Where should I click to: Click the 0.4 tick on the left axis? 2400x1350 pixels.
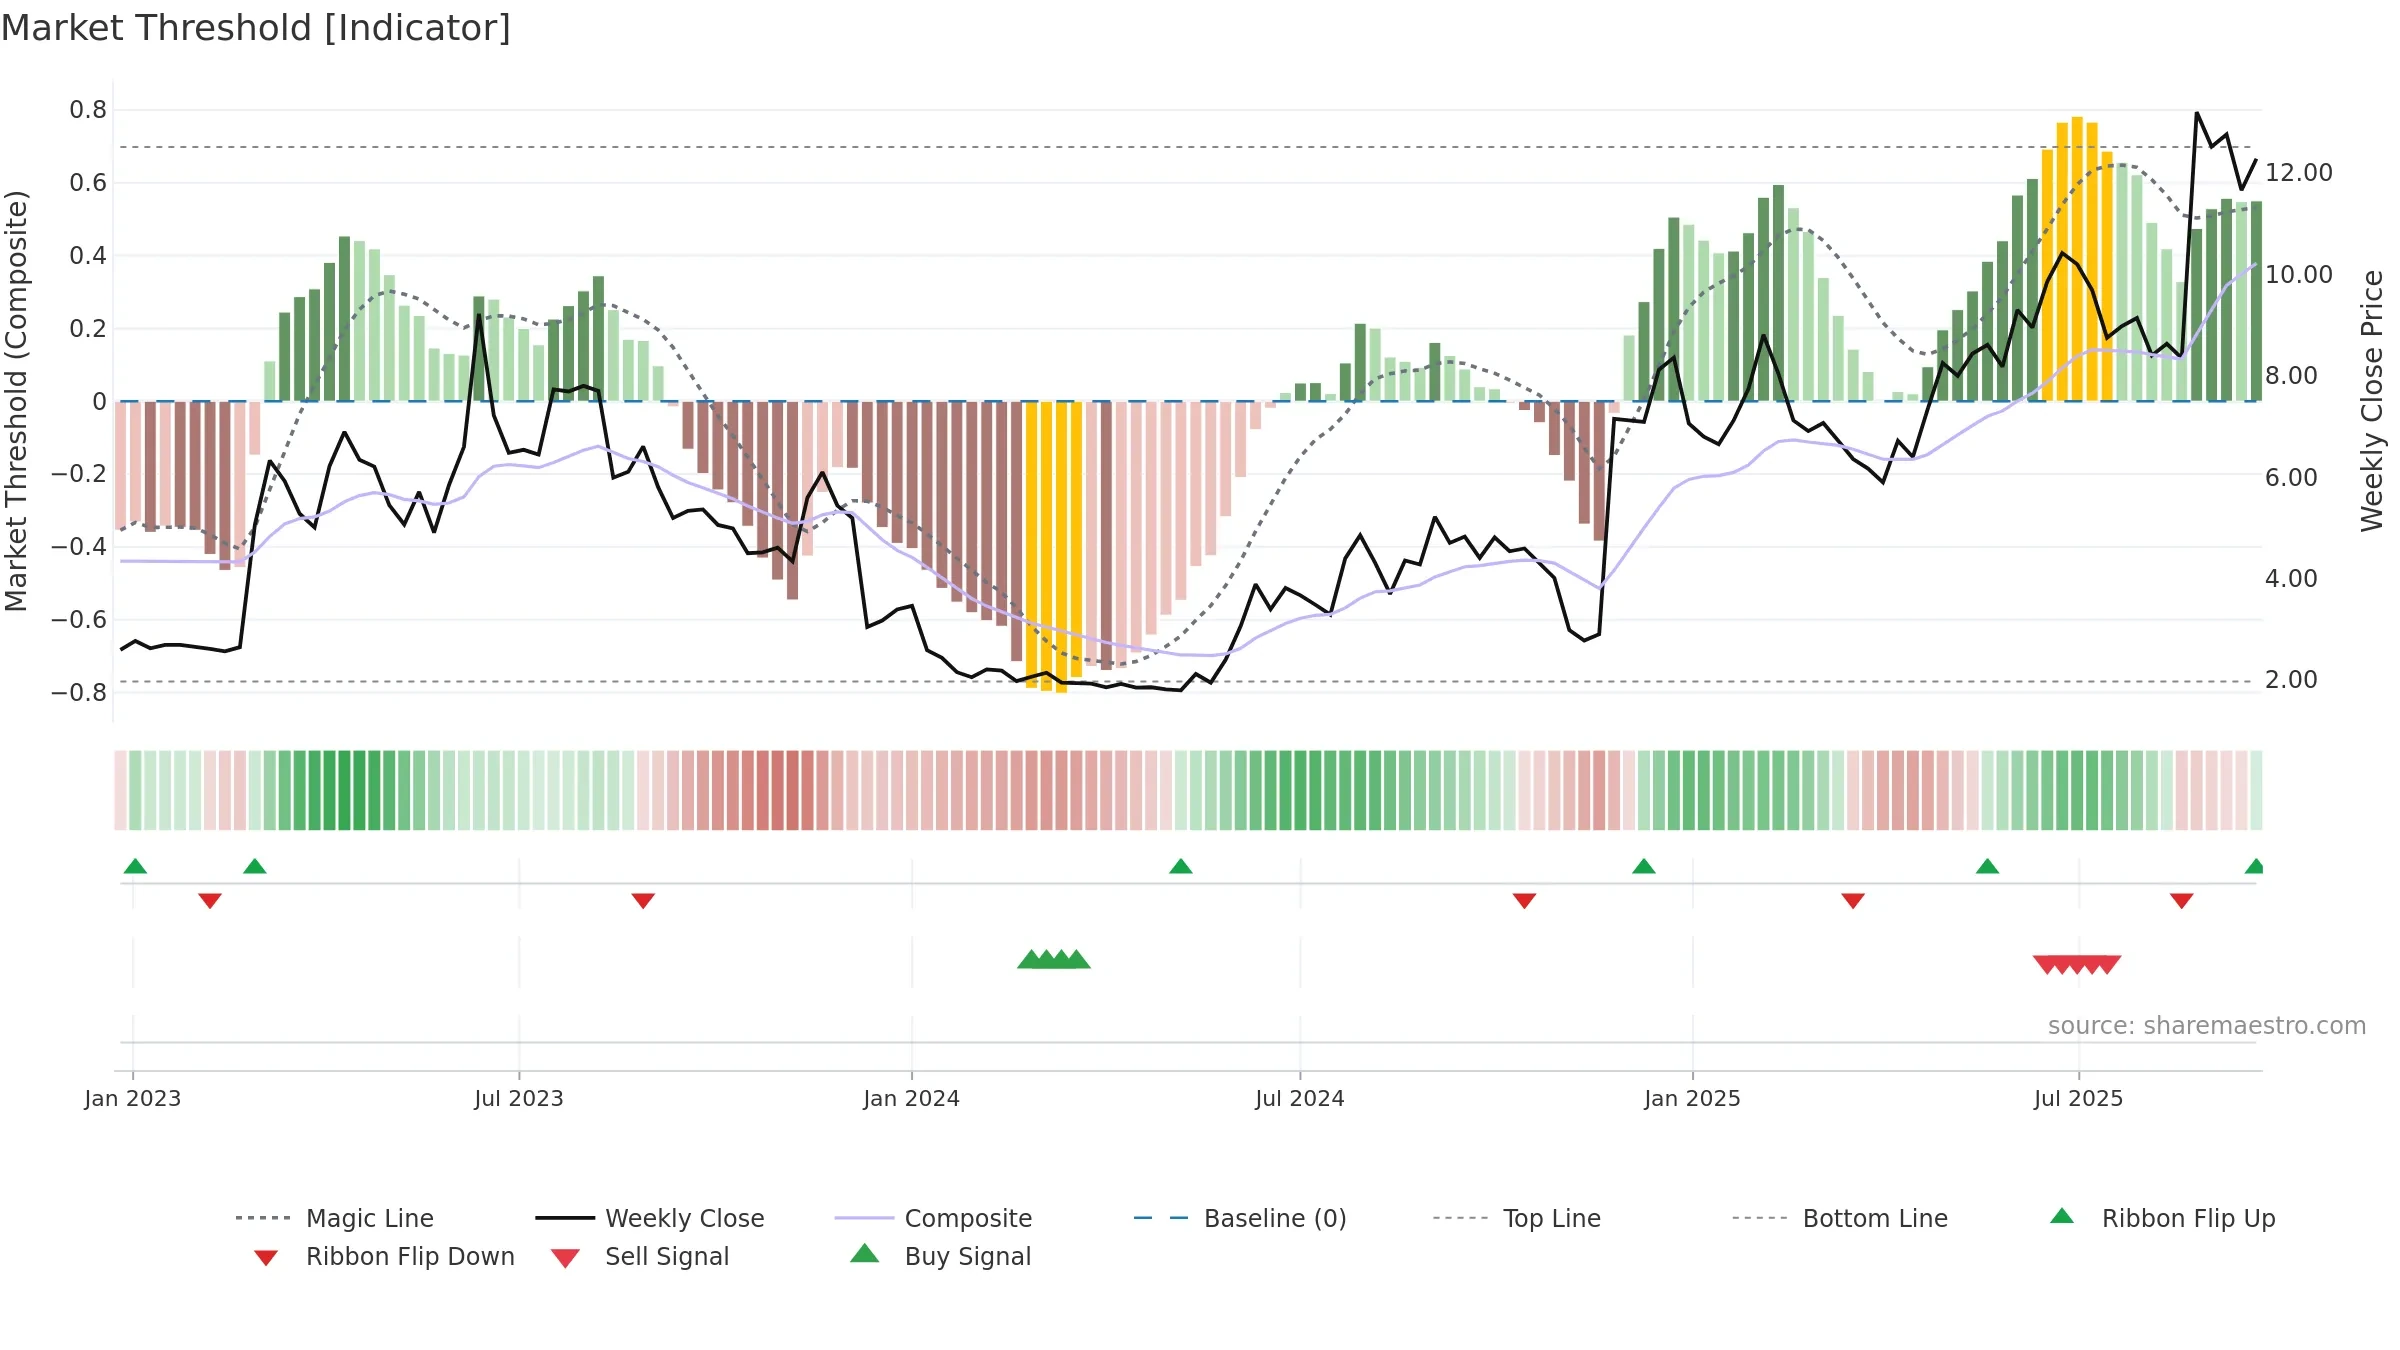[x=88, y=256]
